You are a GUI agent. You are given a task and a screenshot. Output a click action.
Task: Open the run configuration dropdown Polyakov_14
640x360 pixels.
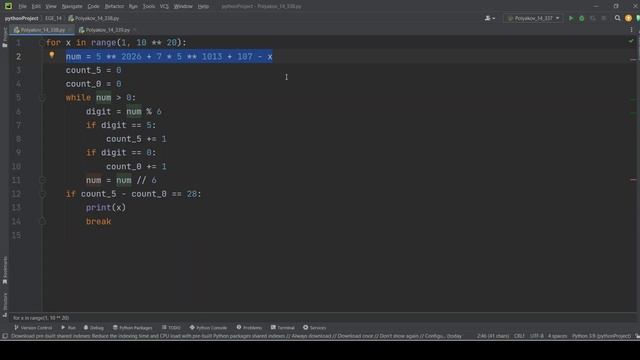(533, 18)
